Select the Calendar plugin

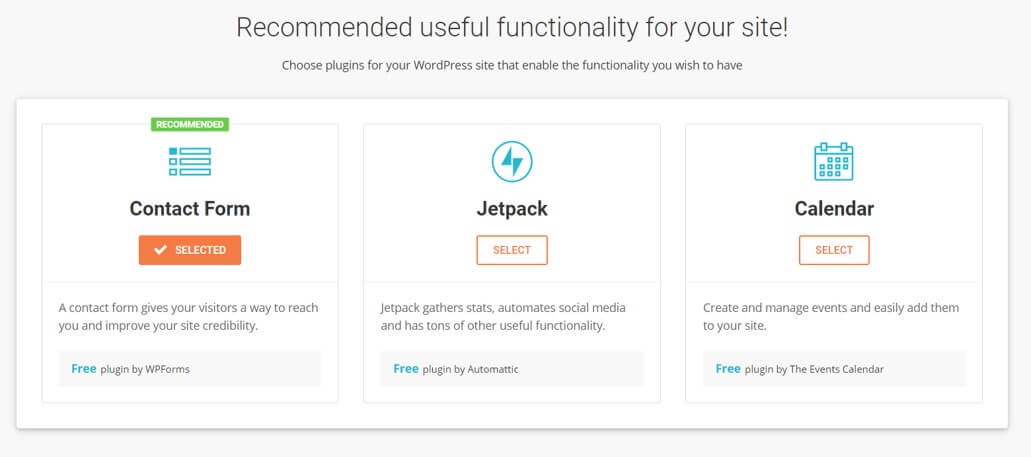[x=834, y=250]
